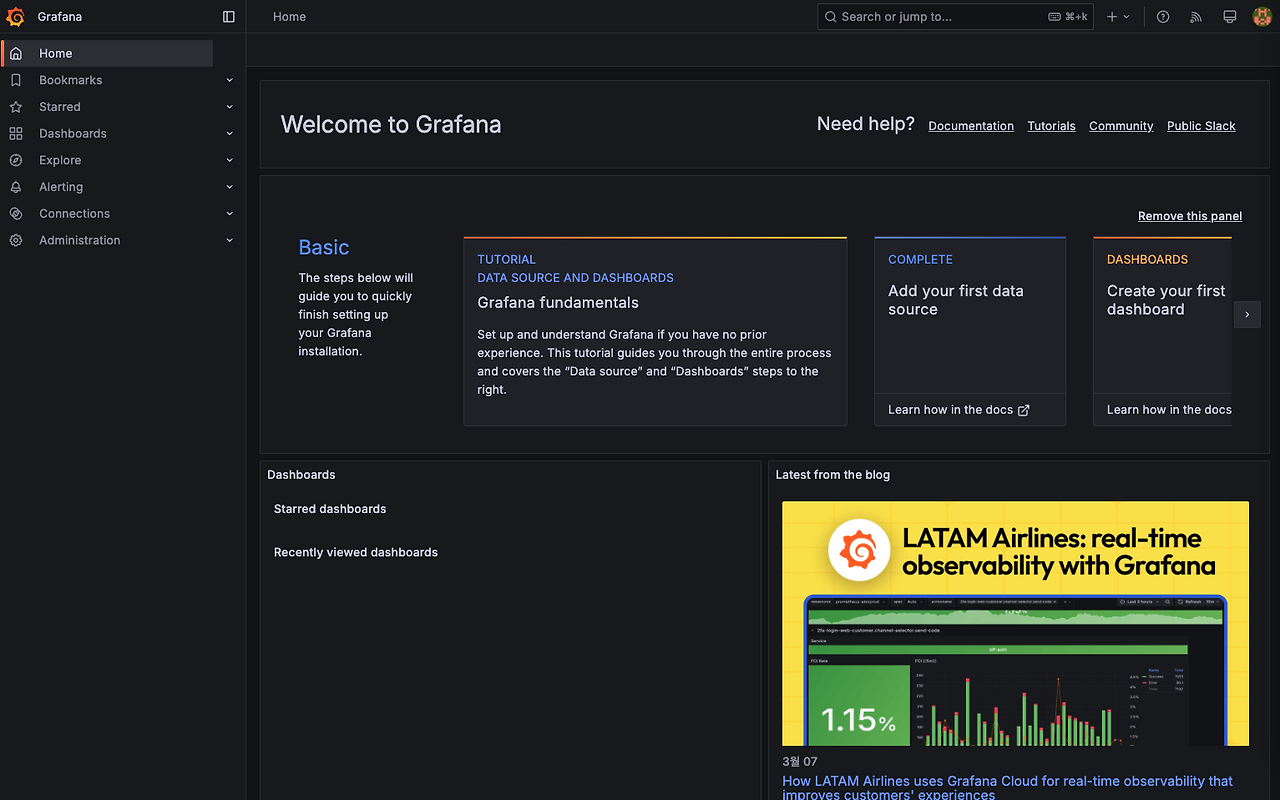Toggle the sidebar dock menu icon
The width and height of the screenshot is (1280, 800).
tap(229, 17)
